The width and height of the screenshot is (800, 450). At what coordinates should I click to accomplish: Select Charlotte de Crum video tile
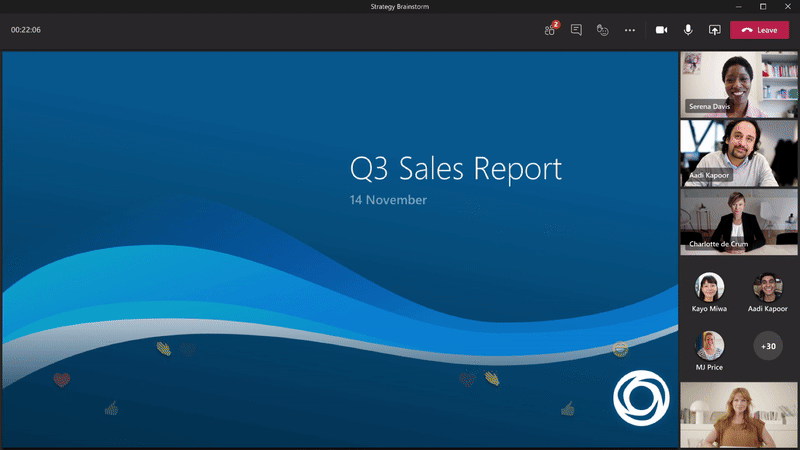(738, 222)
